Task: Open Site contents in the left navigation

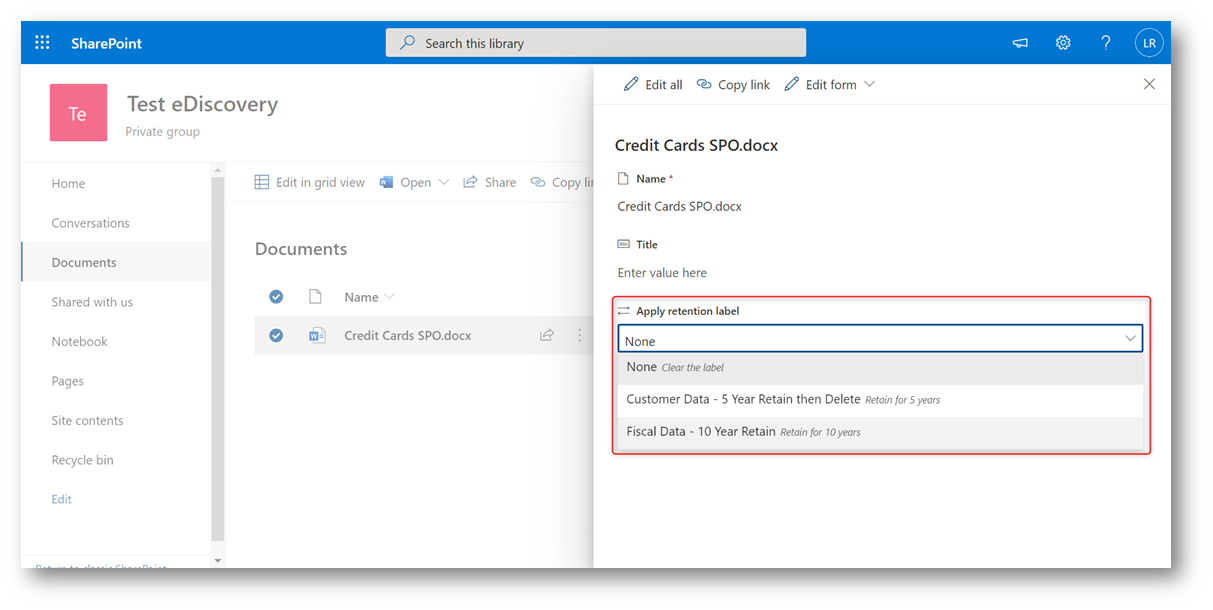Action: pos(87,421)
